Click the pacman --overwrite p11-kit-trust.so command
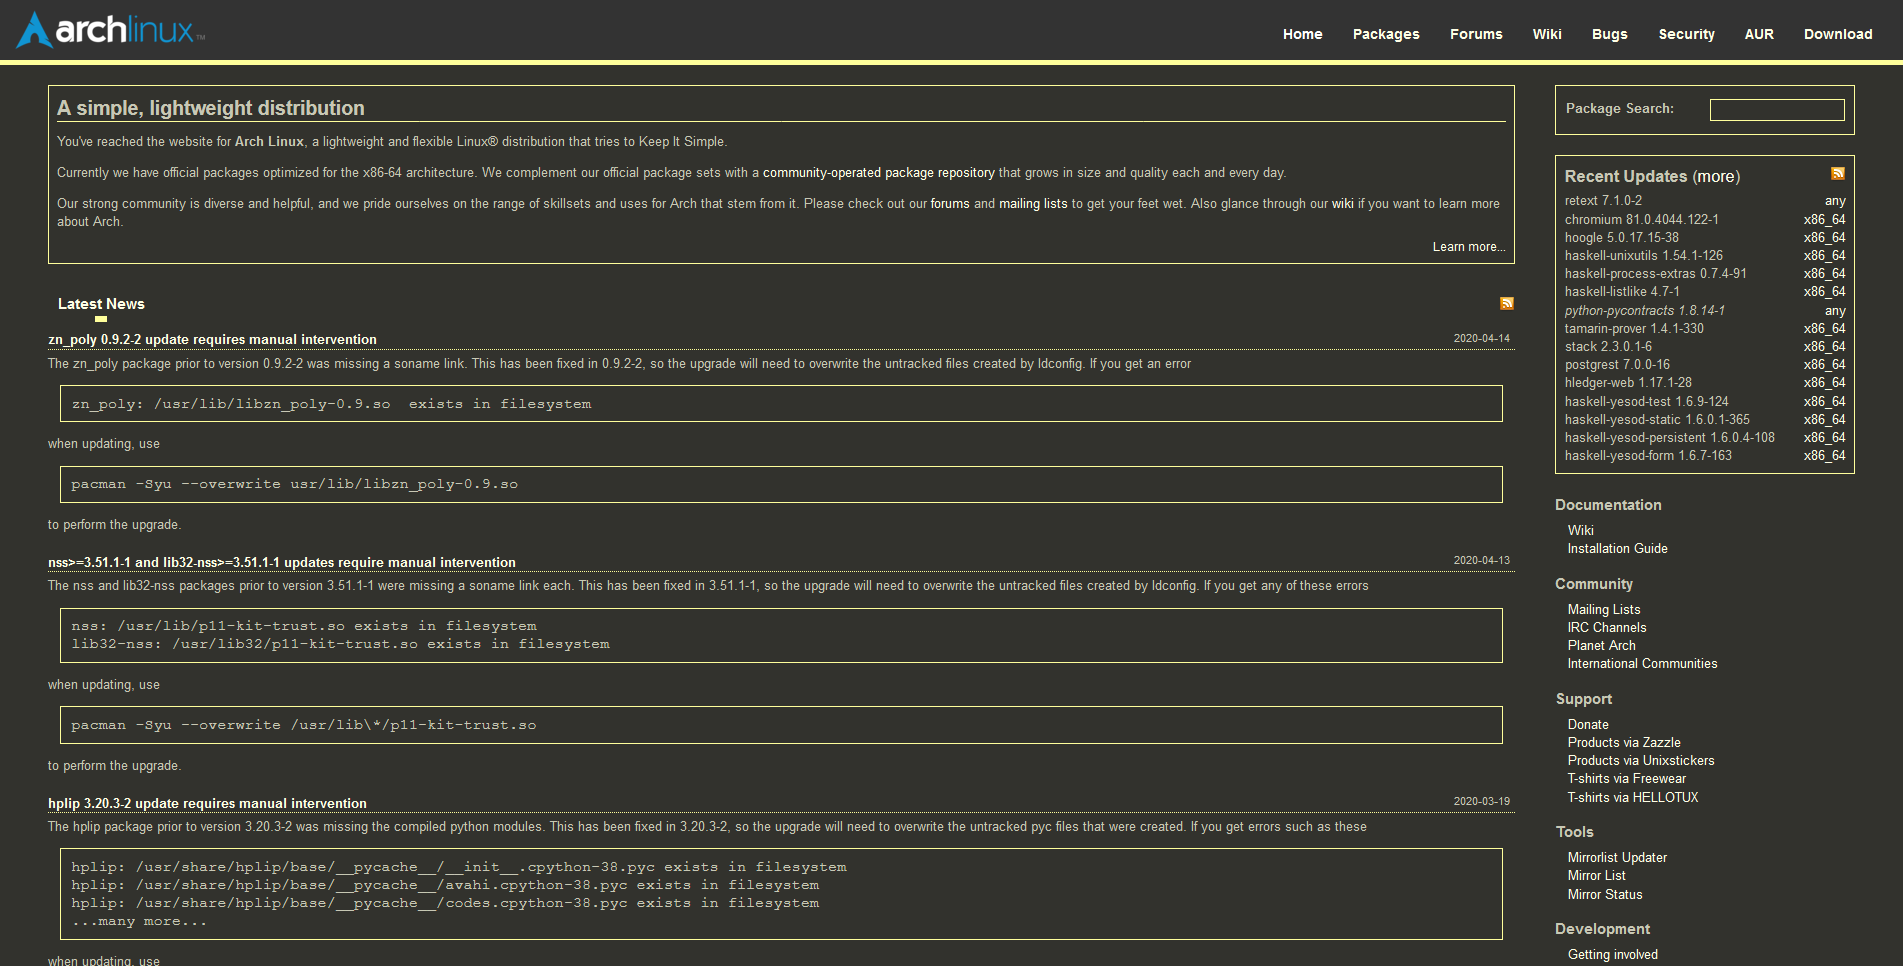Viewport: 1903px width, 966px height. [781, 726]
